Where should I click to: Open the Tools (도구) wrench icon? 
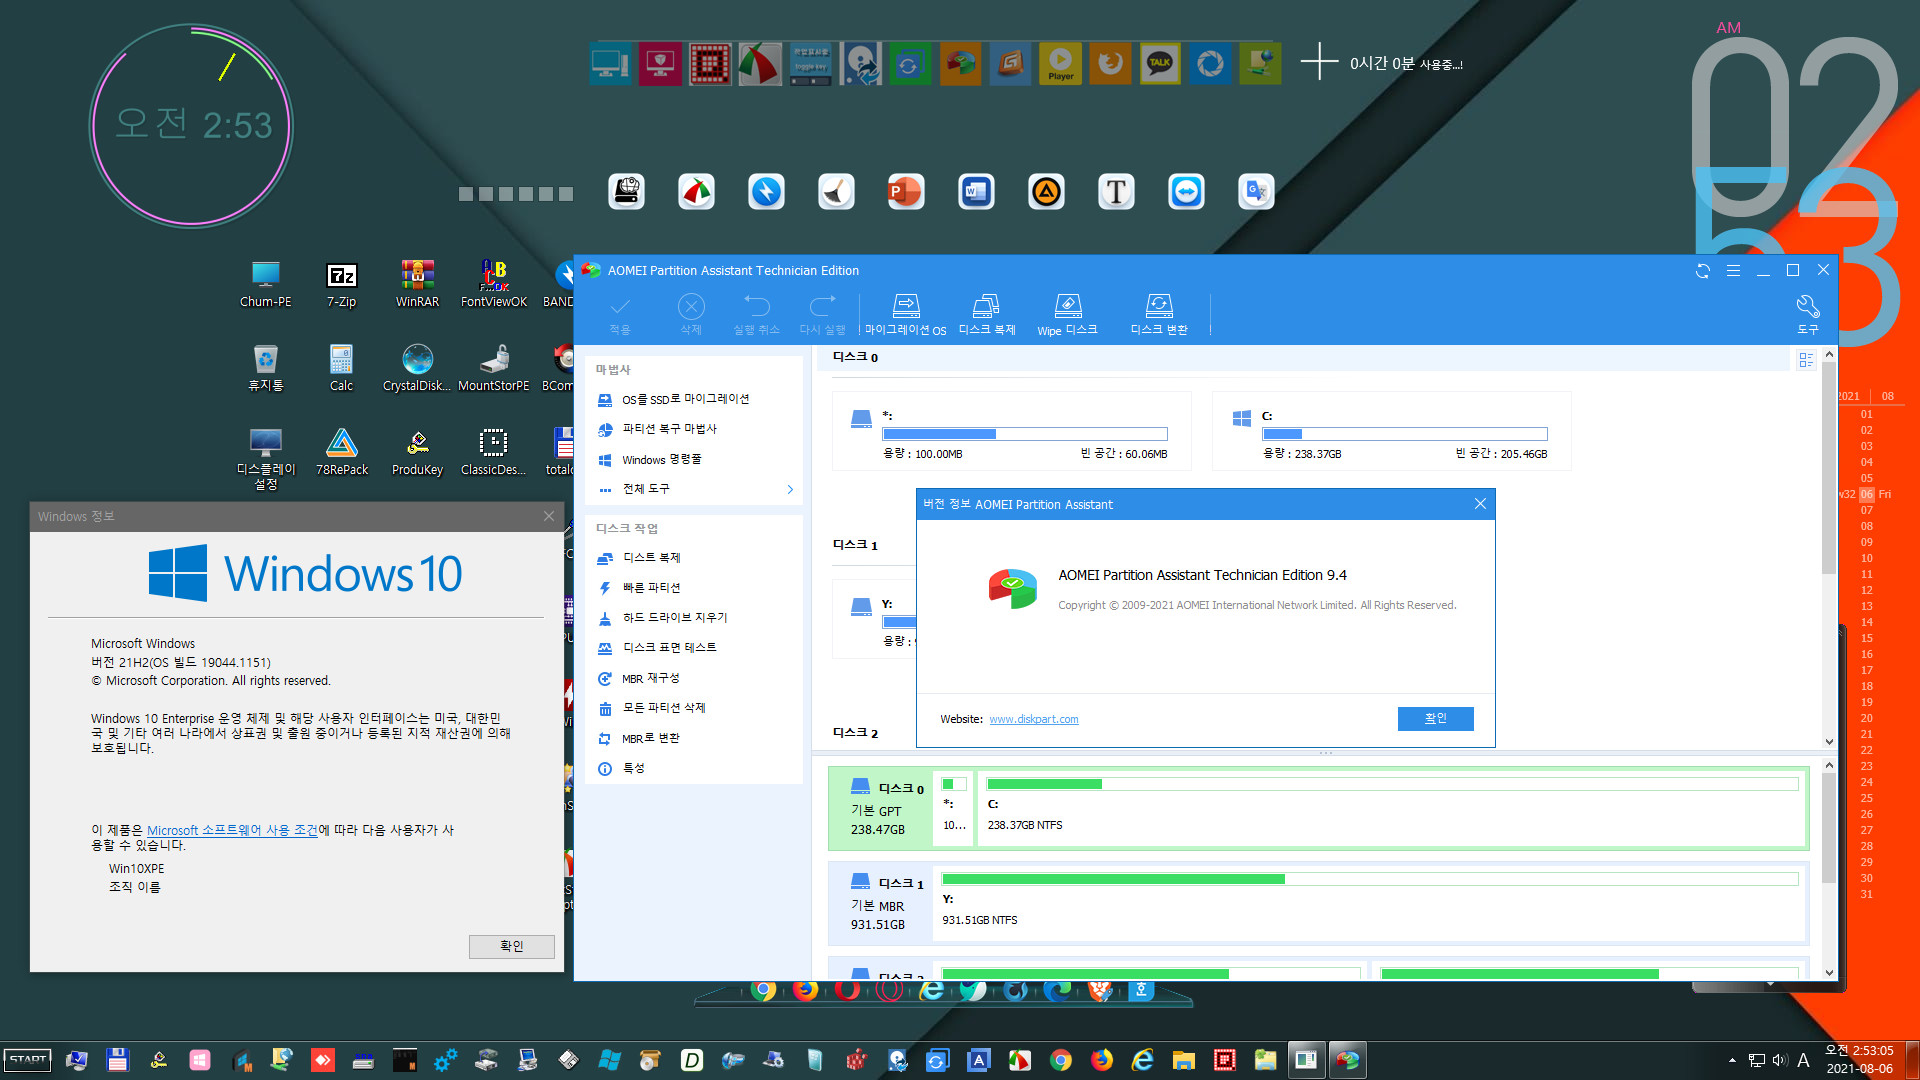click(1807, 314)
